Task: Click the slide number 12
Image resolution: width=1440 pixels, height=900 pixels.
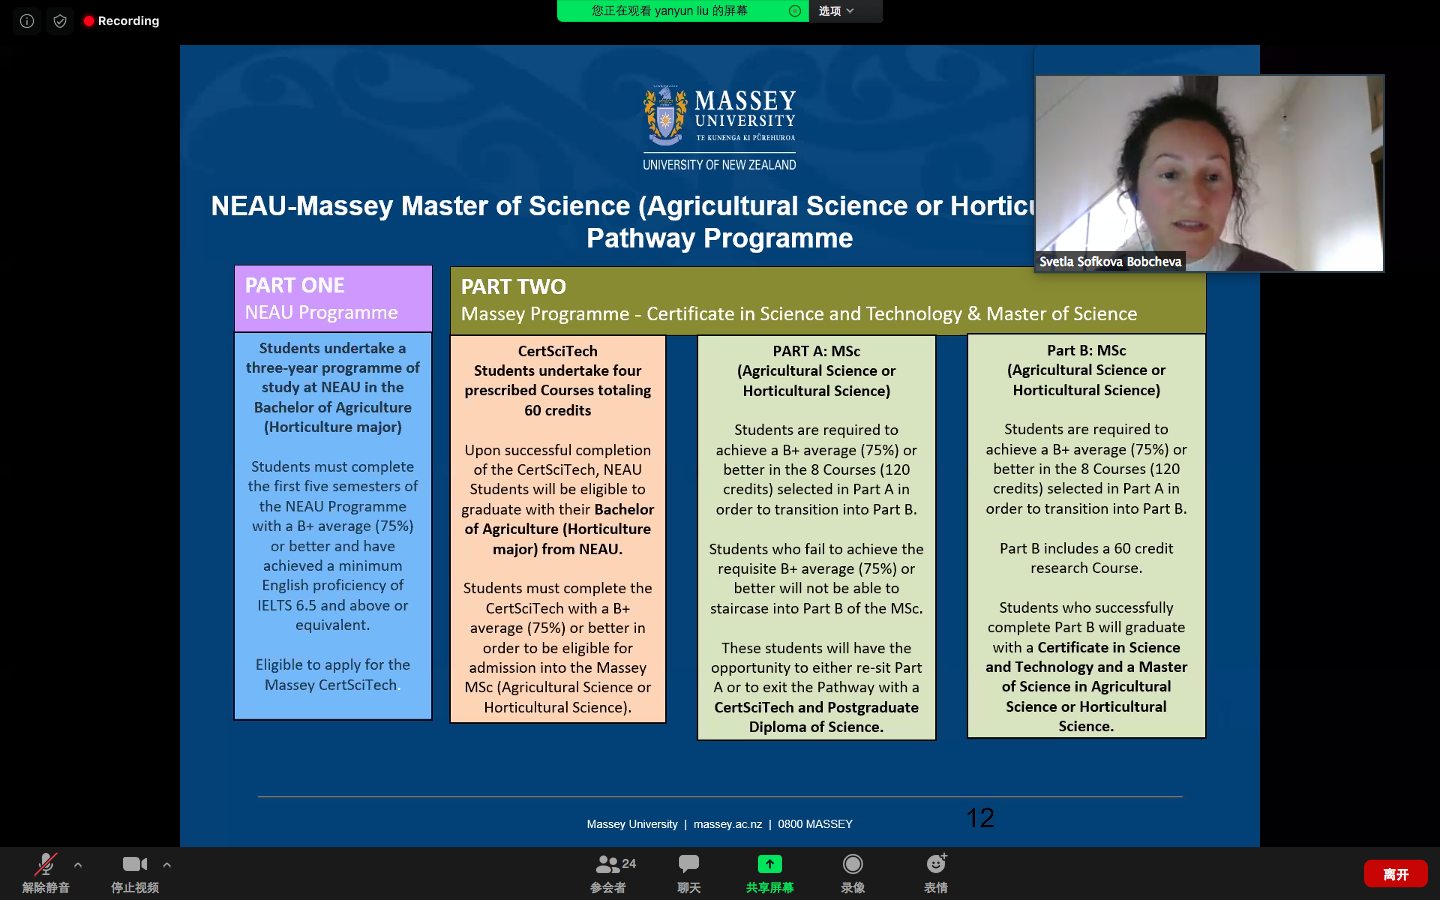Action: coord(980,818)
